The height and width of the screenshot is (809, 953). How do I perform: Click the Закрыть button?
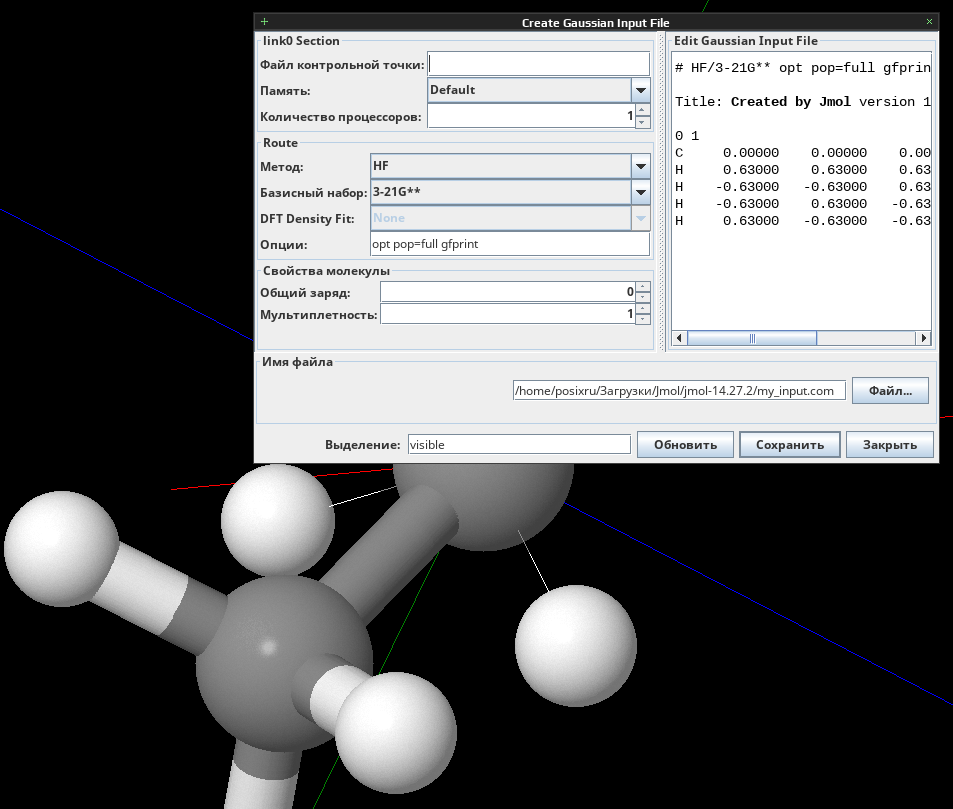pyautogui.click(x=890, y=444)
